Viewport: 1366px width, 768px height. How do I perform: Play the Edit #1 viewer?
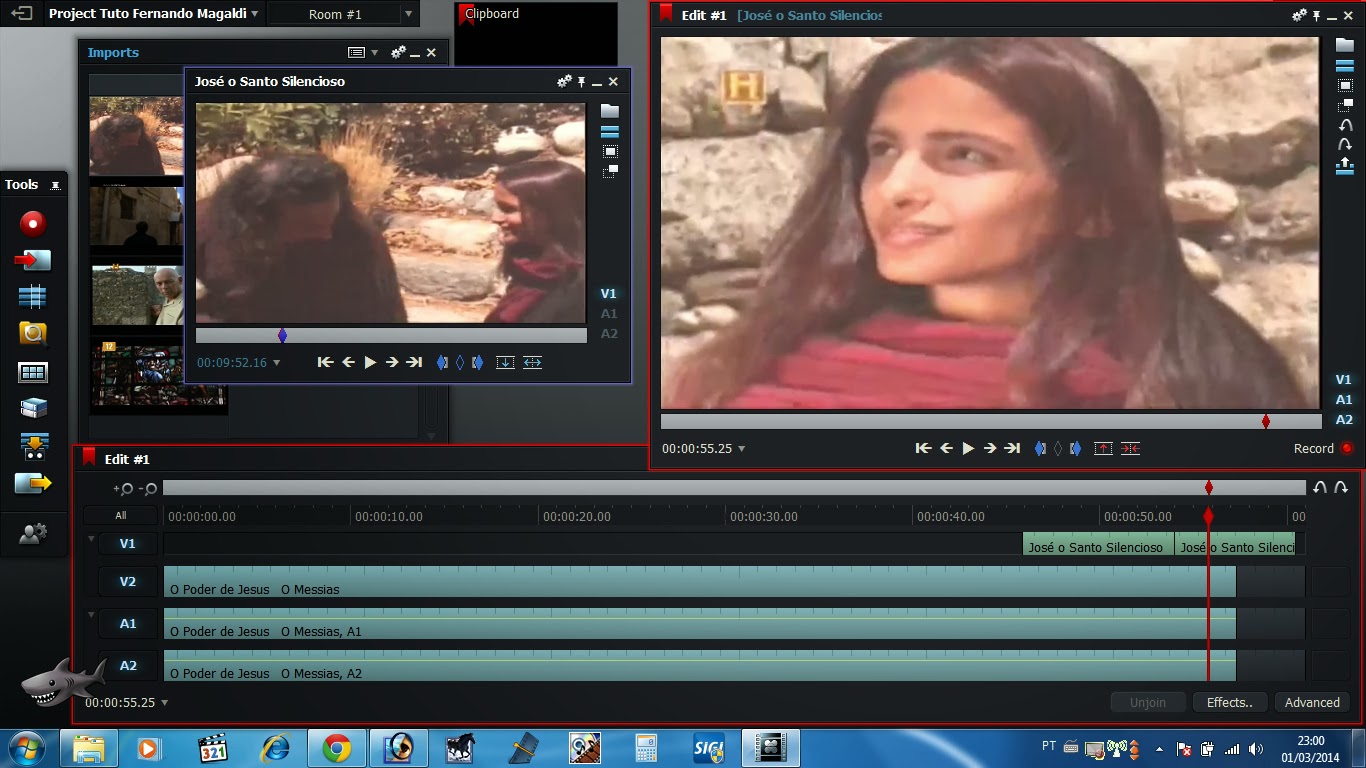point(968,448)
